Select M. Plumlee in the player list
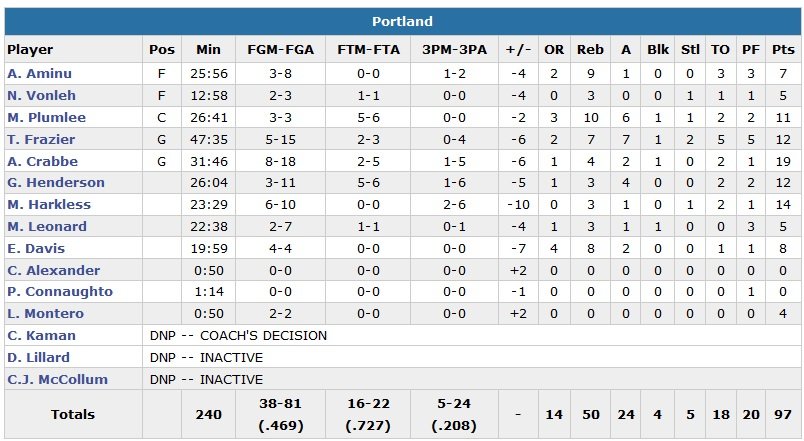This screenshot has width=804, height=441. [x=46, y=118]
